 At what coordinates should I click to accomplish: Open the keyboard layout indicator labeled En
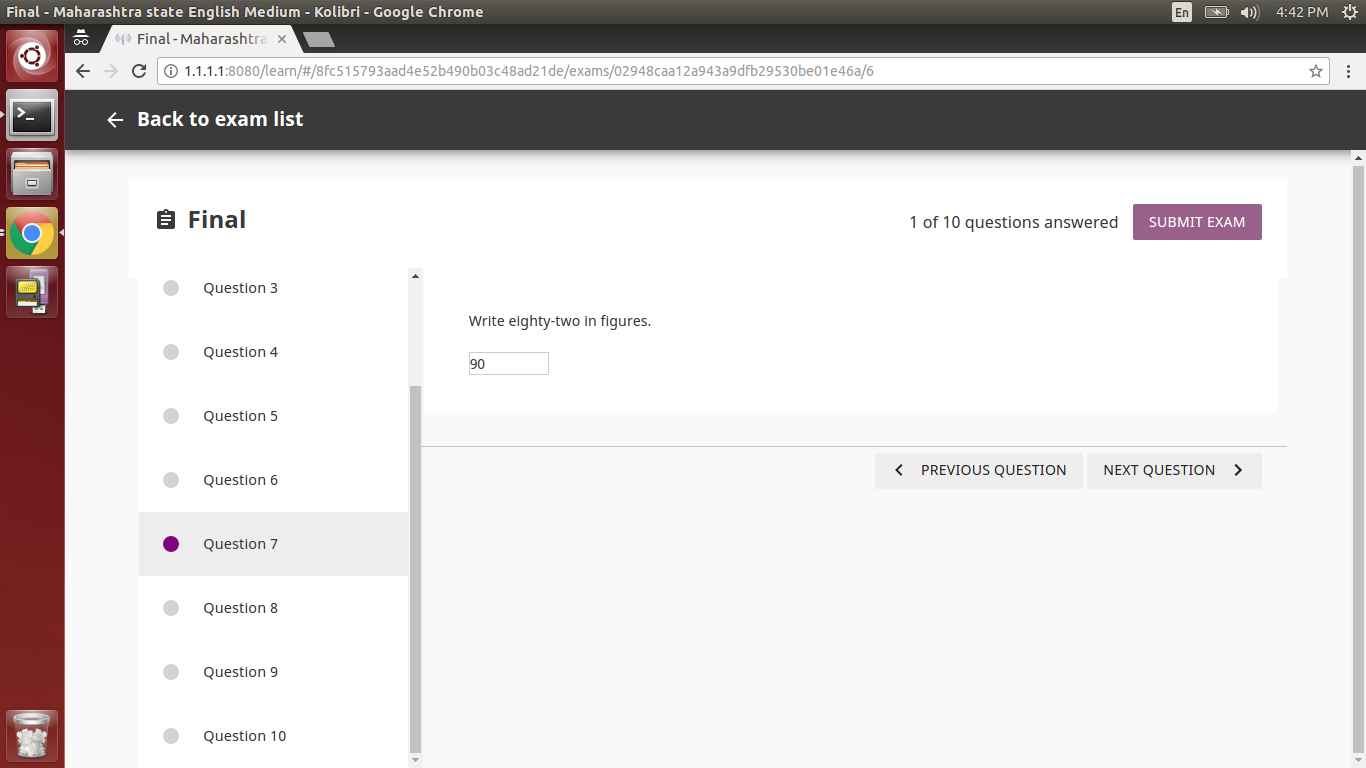pyautogui.click(x=1181, y=12)
